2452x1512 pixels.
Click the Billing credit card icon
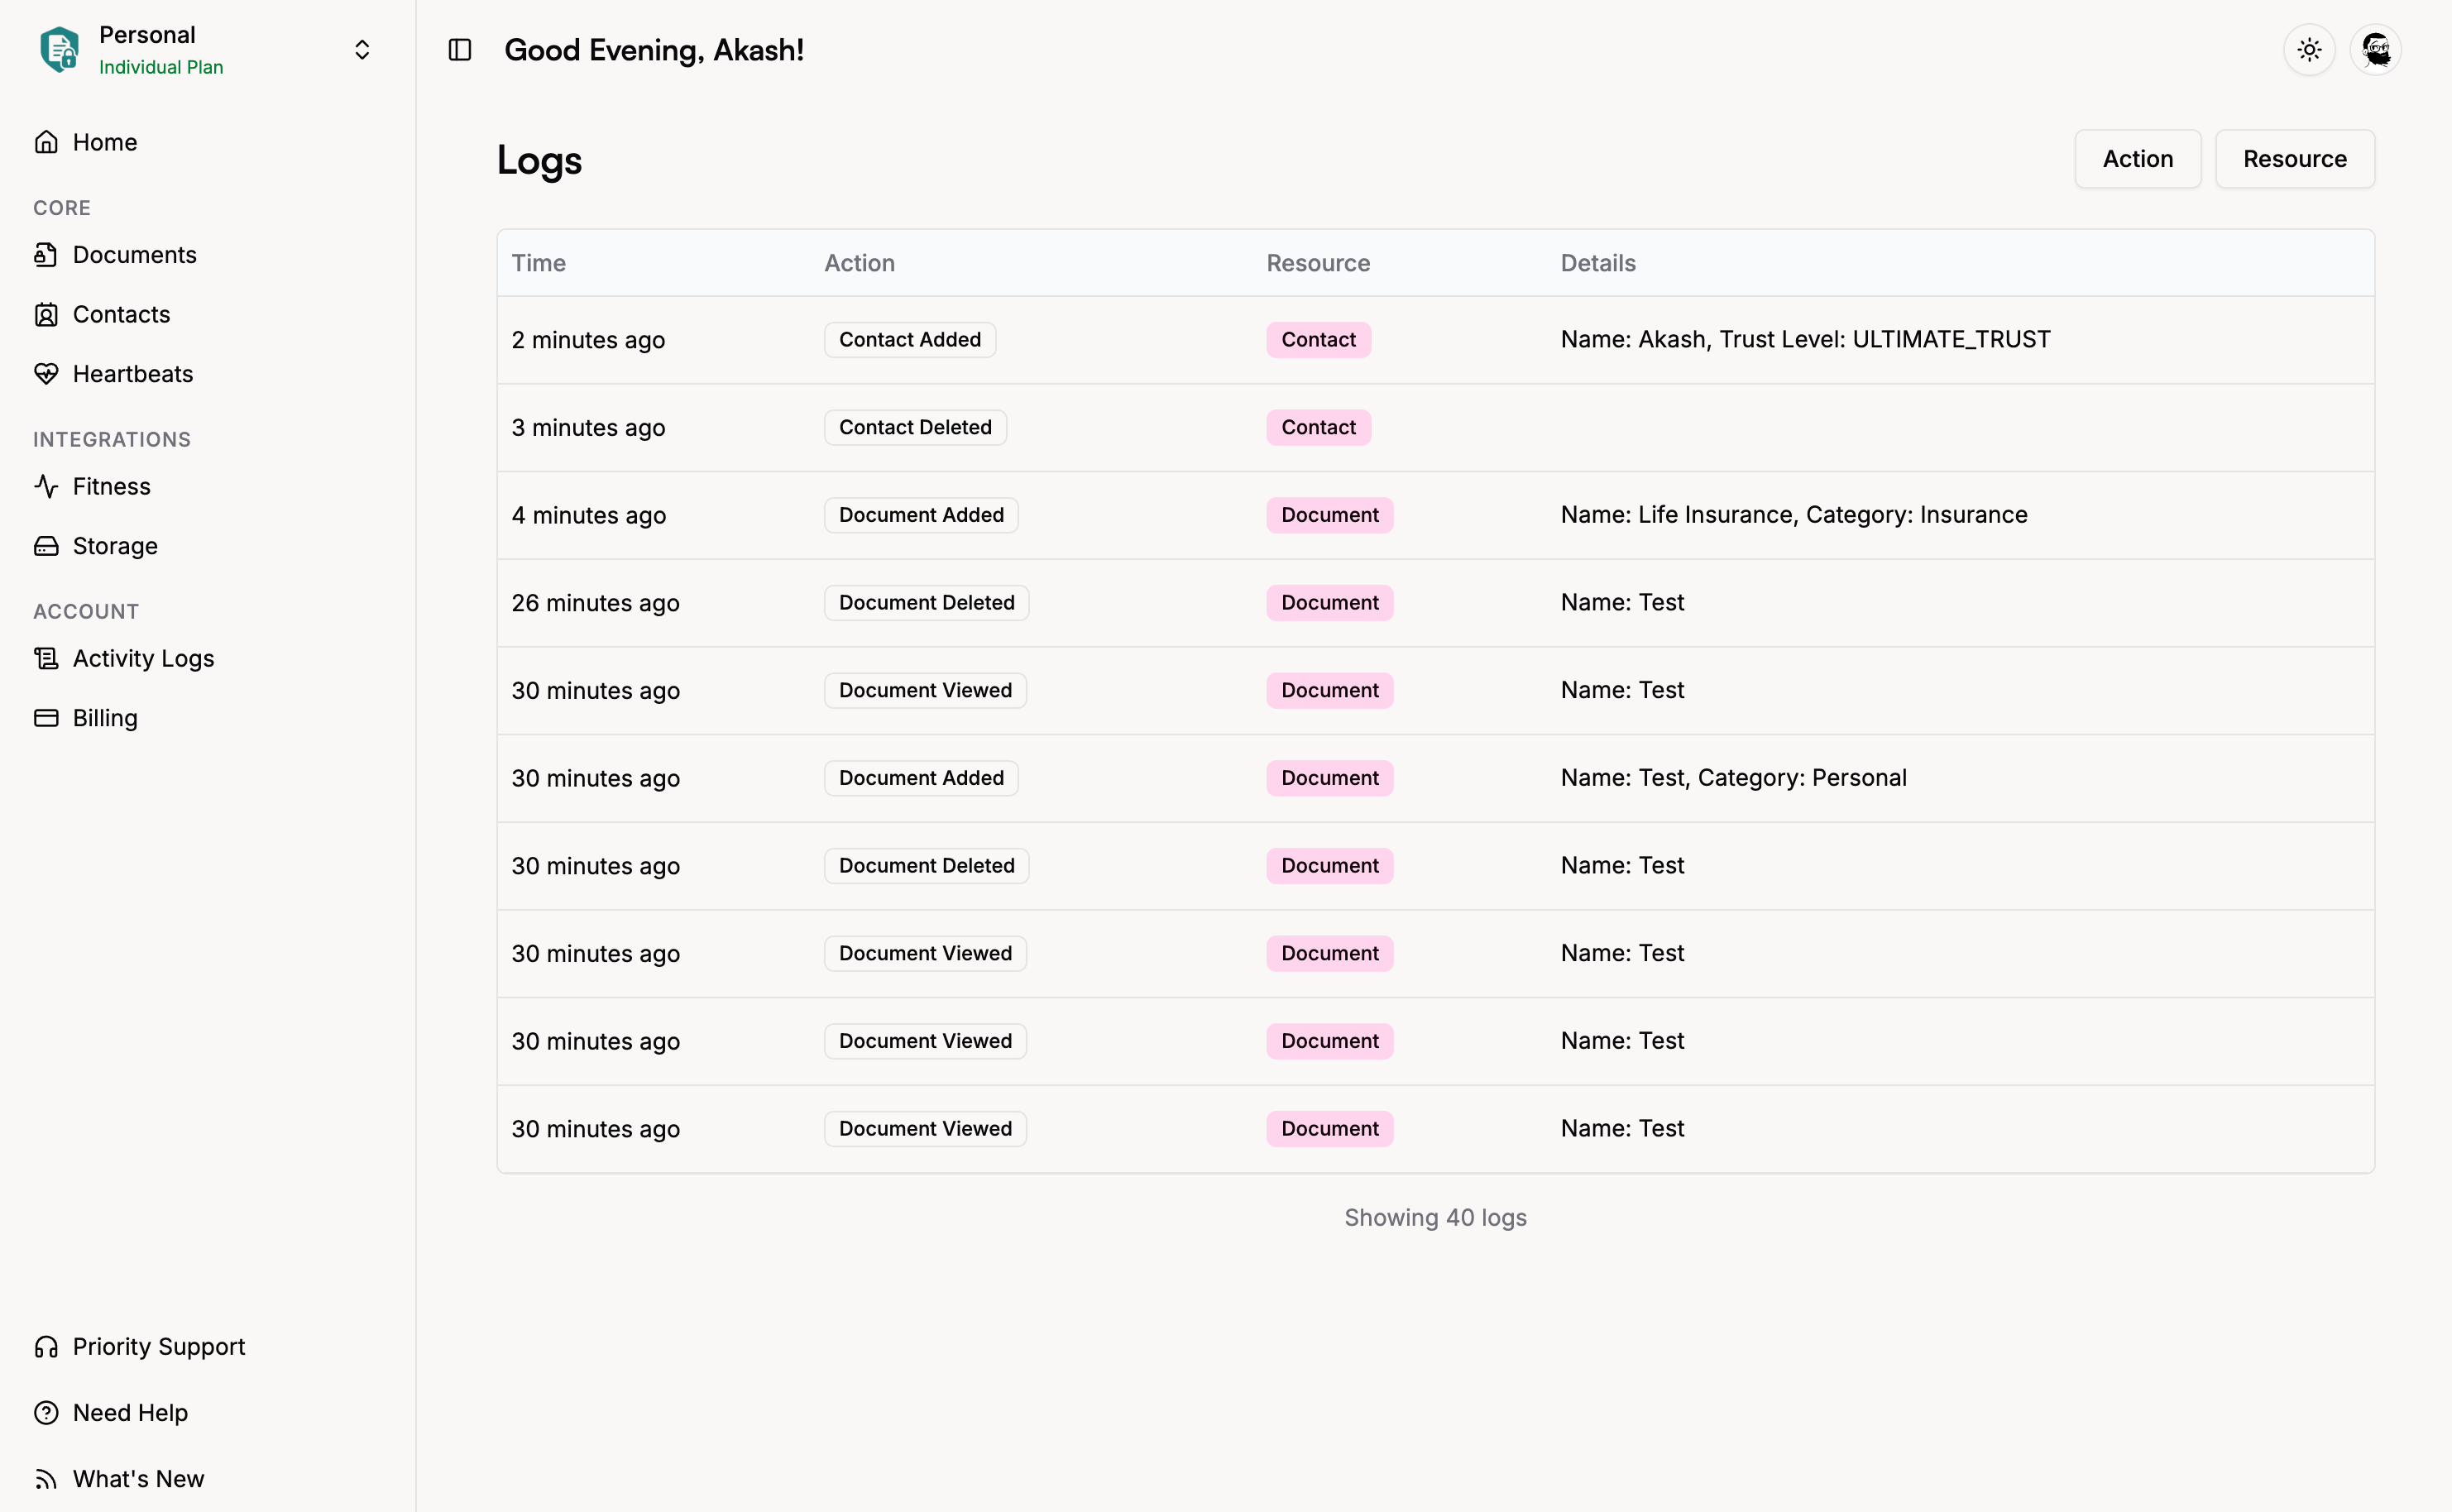pos(46,718)
